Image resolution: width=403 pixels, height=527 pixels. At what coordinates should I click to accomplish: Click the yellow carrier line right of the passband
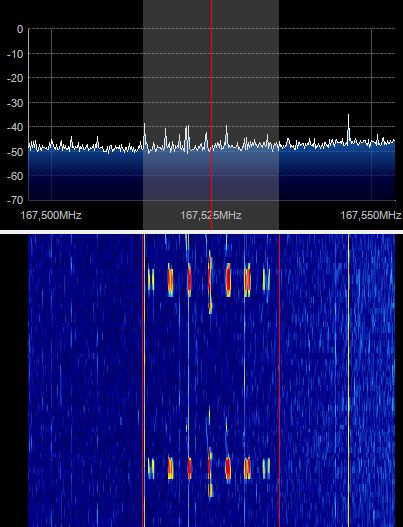coord(349,380)
